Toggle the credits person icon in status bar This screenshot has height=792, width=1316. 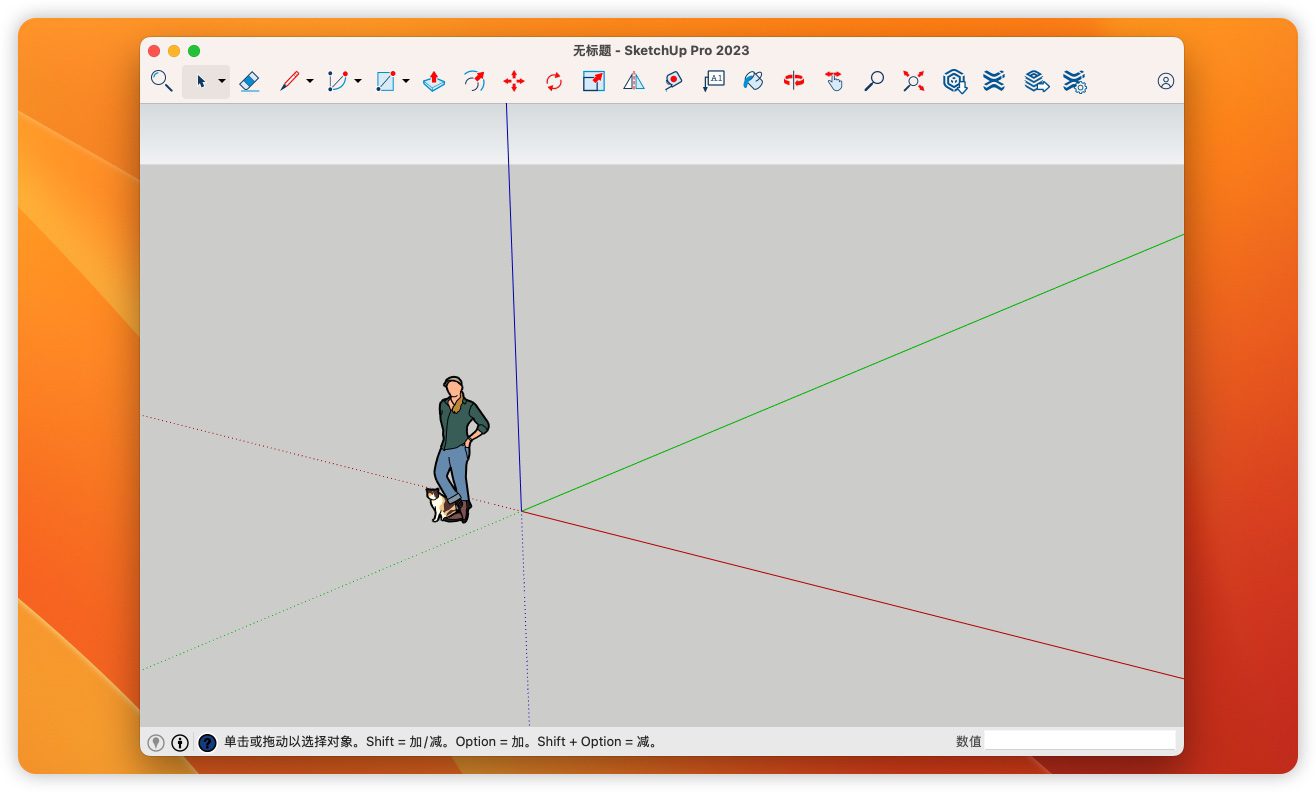point(180,742)
